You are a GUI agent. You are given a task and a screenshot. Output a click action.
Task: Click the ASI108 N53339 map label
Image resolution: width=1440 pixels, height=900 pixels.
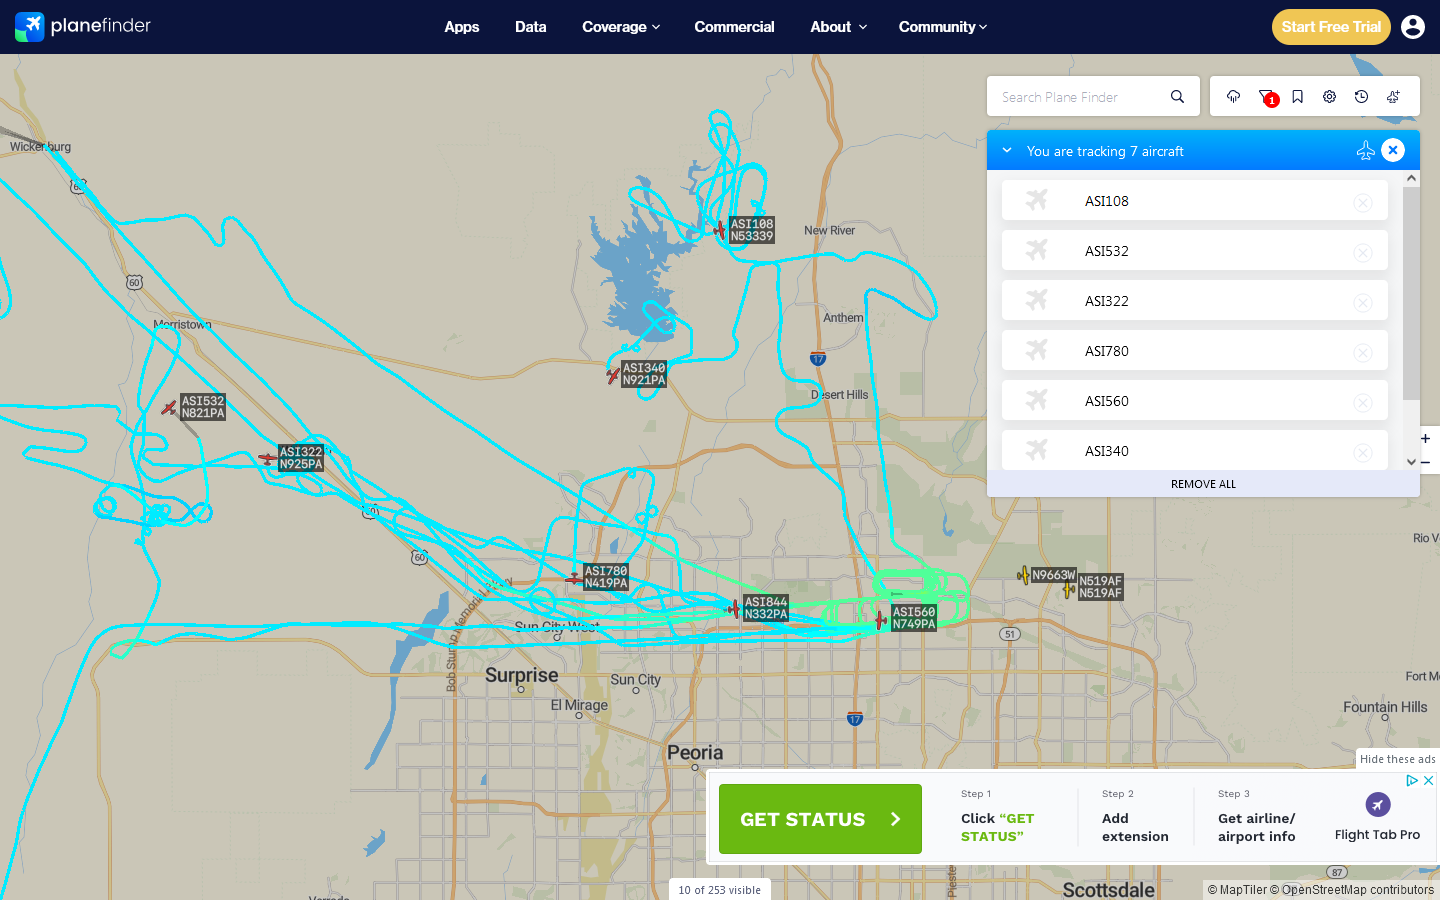[x=752, y=230]
